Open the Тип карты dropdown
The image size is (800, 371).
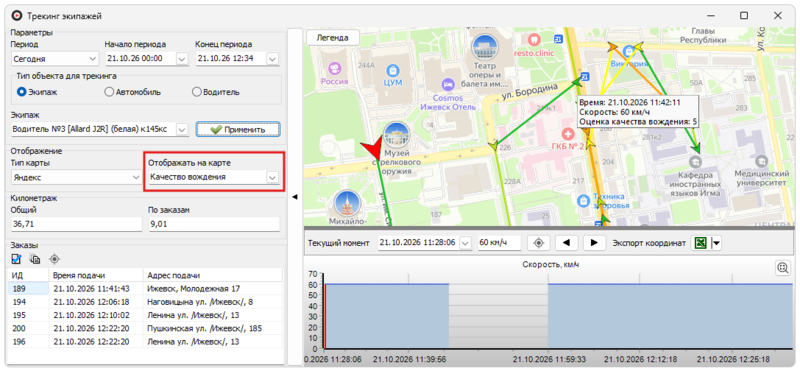pyautogui.click(x=136, y=177)
